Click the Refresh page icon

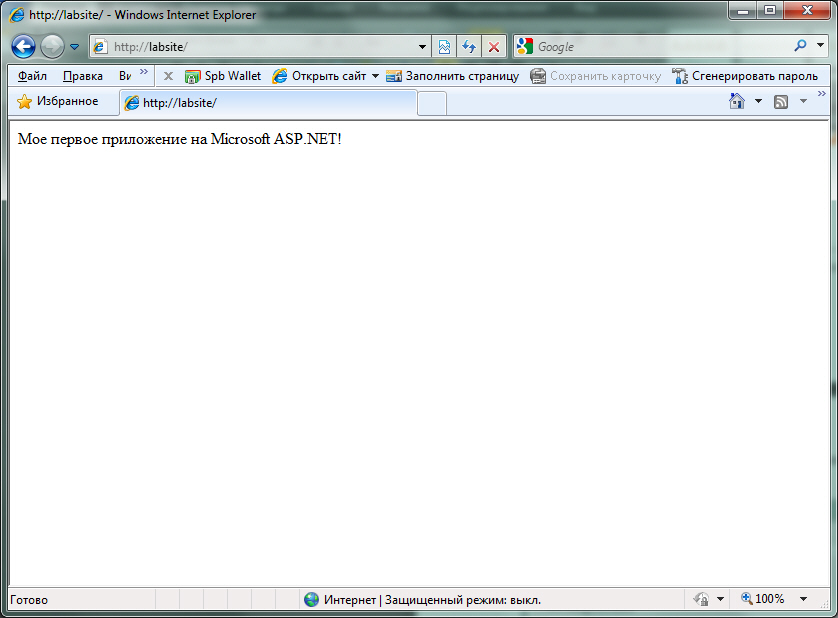point(469,47)
